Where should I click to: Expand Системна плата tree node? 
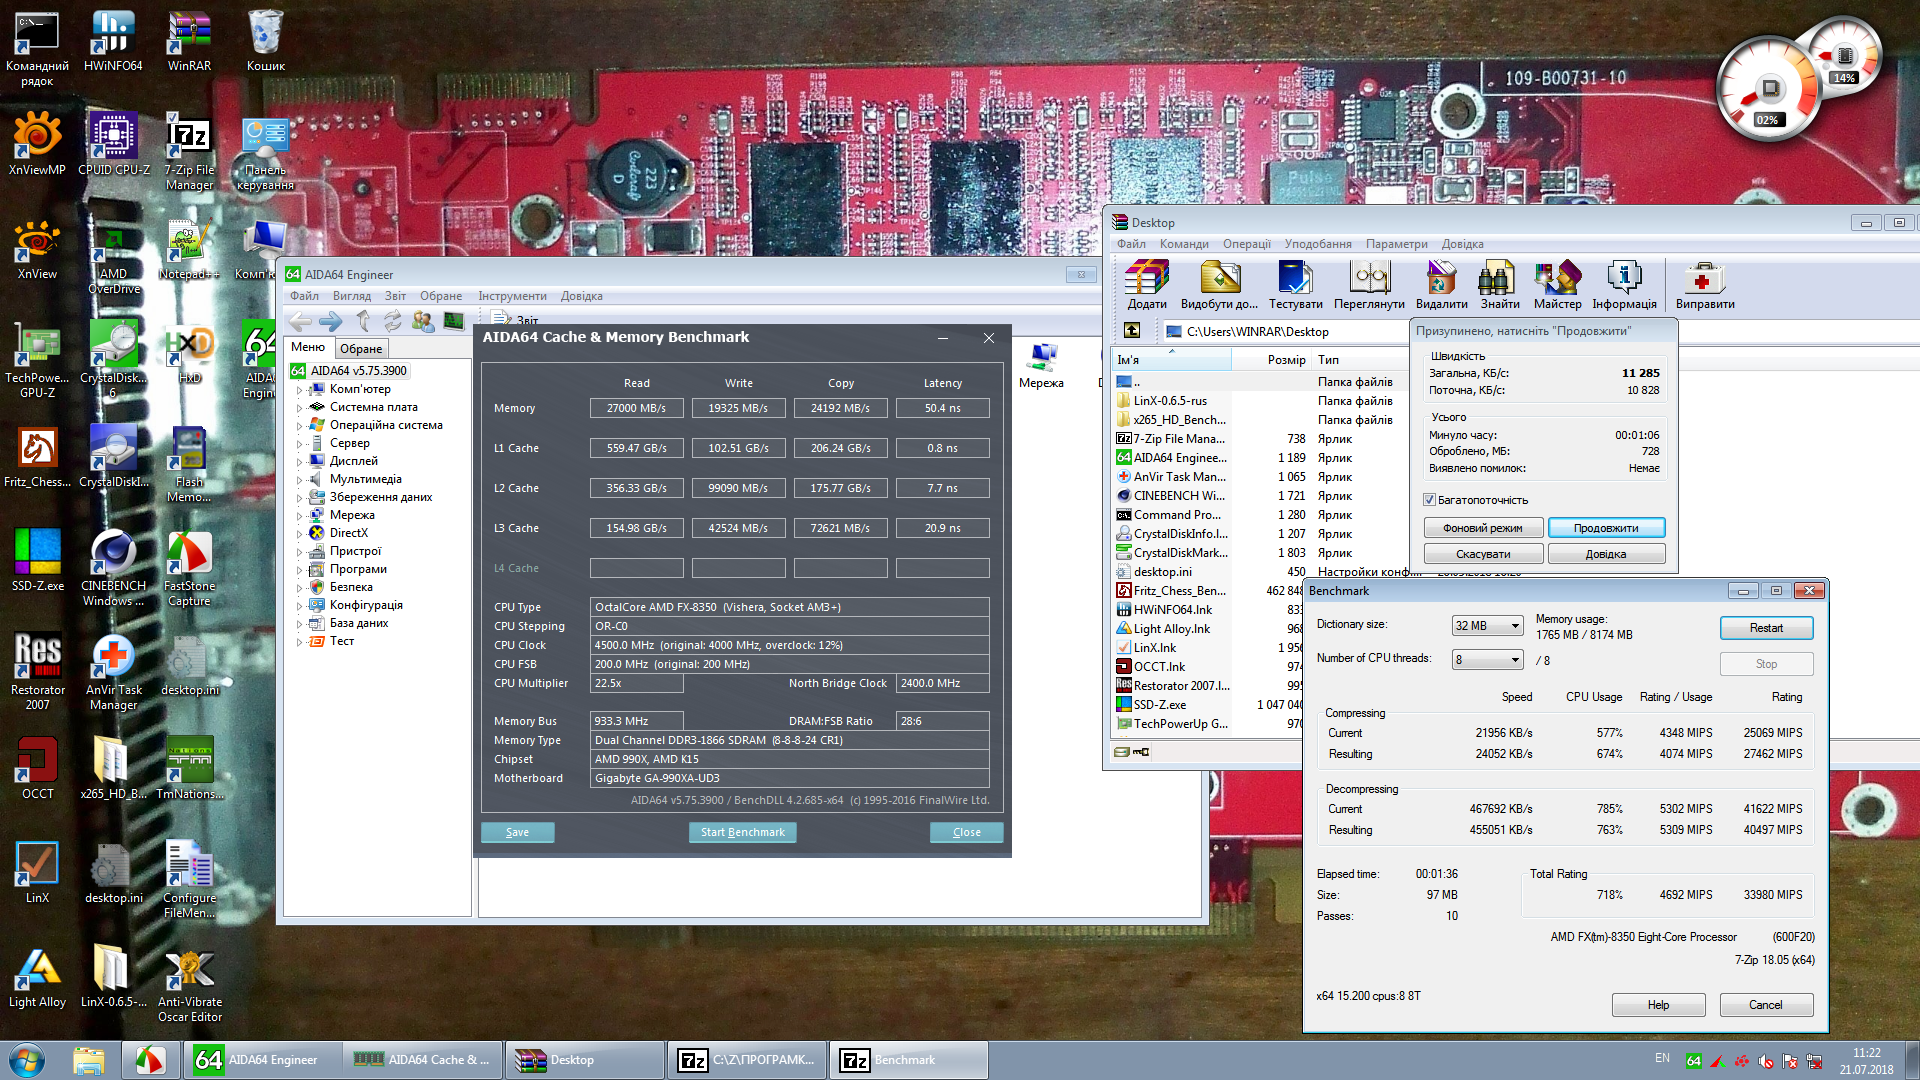coord(299,408)
